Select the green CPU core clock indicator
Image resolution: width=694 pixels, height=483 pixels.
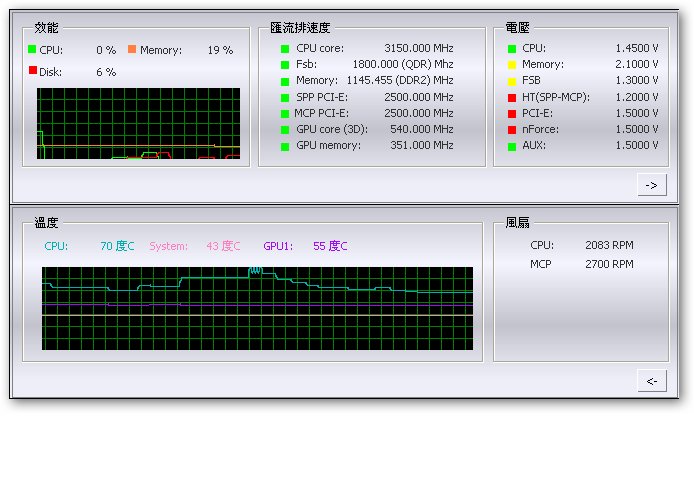[x=285, y=48]
